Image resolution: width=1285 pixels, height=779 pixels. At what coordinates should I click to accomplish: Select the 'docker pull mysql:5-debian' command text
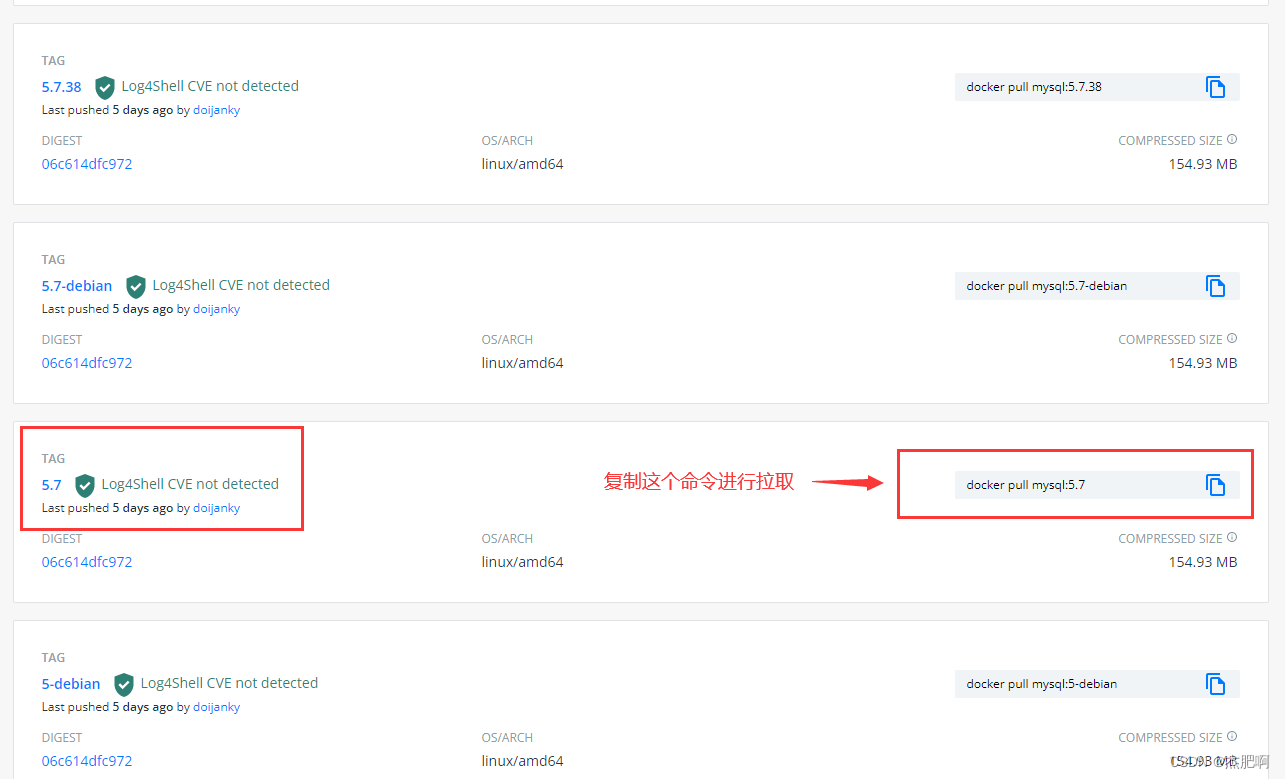[x=1042, y=684]
